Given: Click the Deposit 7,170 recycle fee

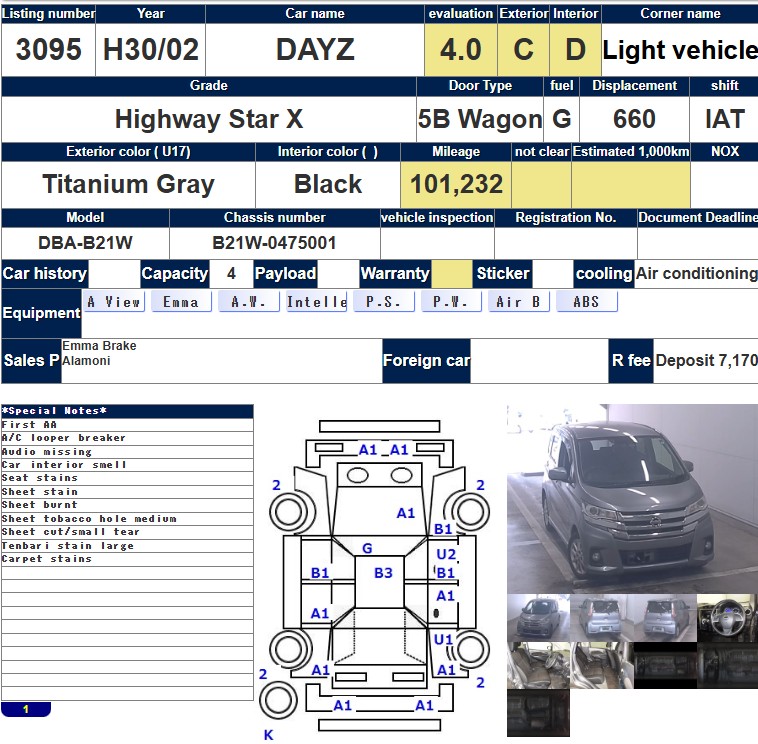Looking at the screenshot, I should click(x=706, y=360).
